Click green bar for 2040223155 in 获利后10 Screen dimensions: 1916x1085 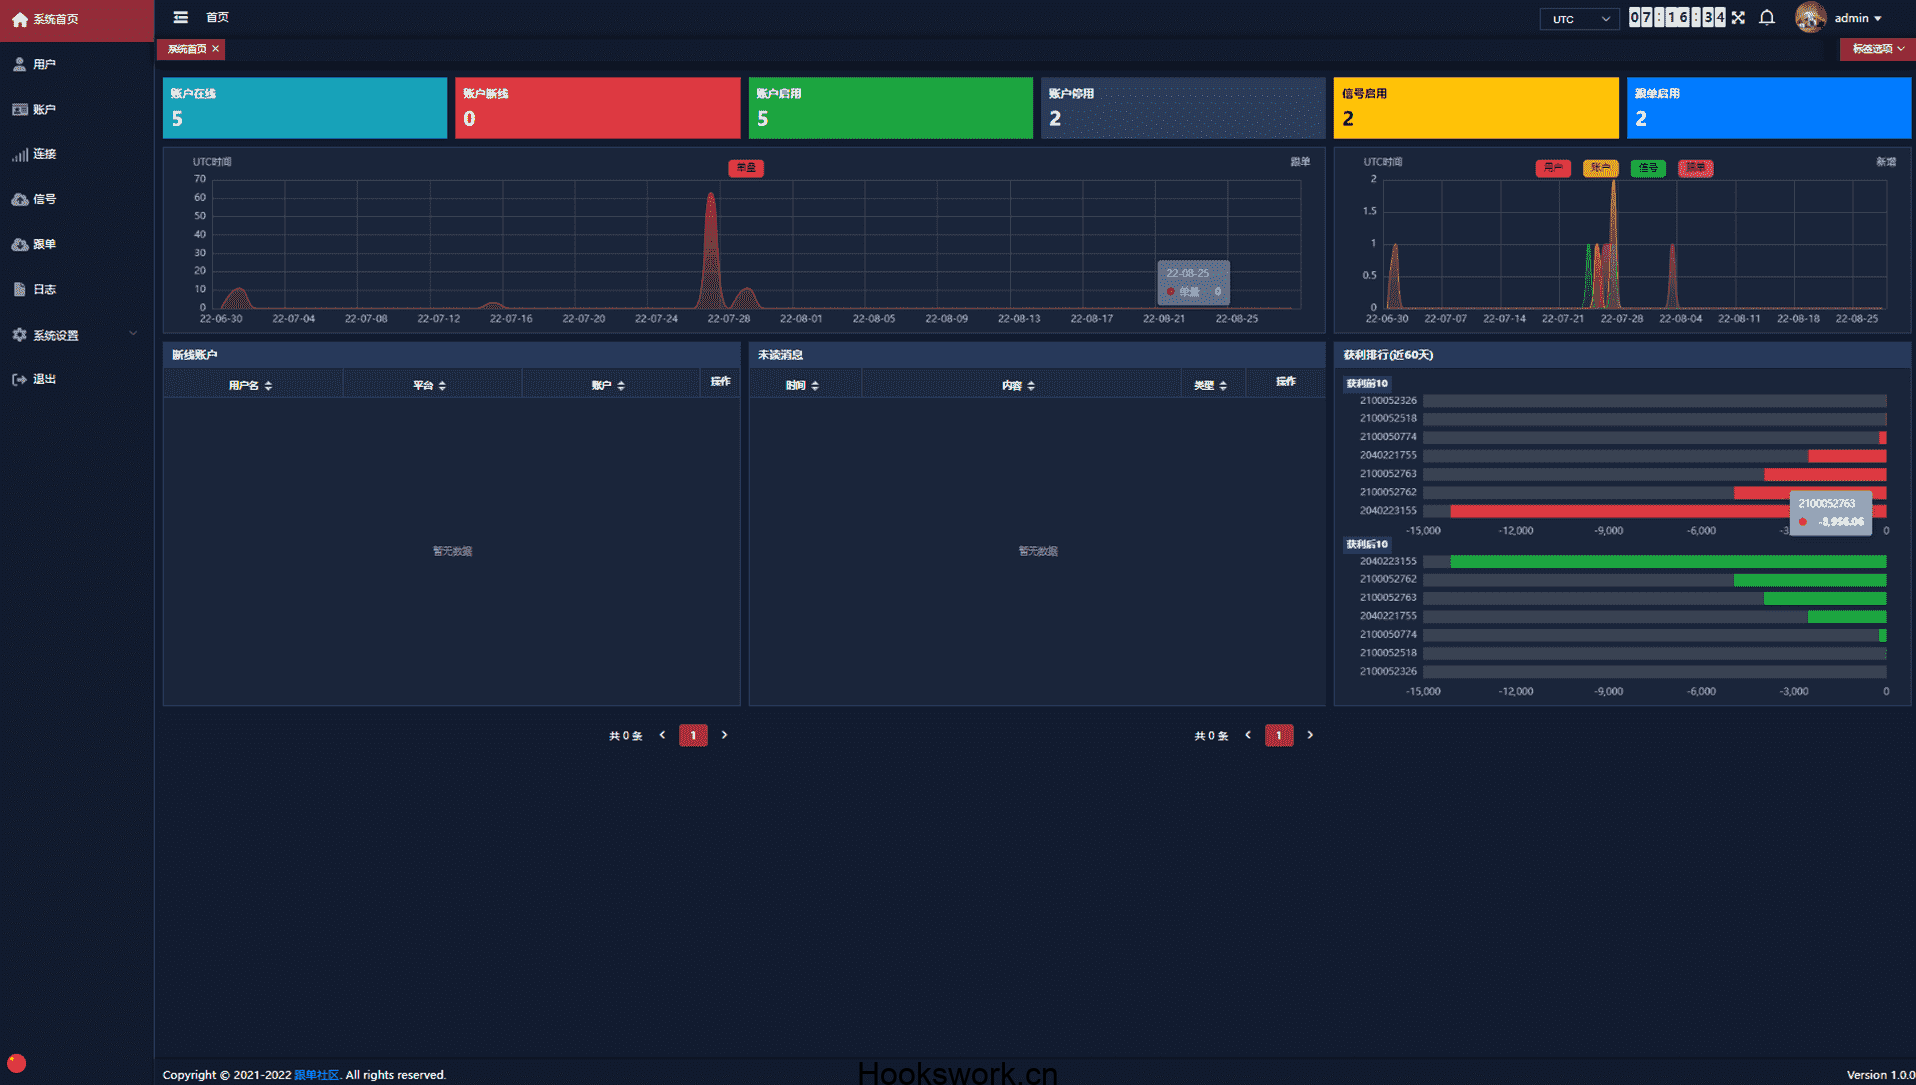tap(1668, 562)
